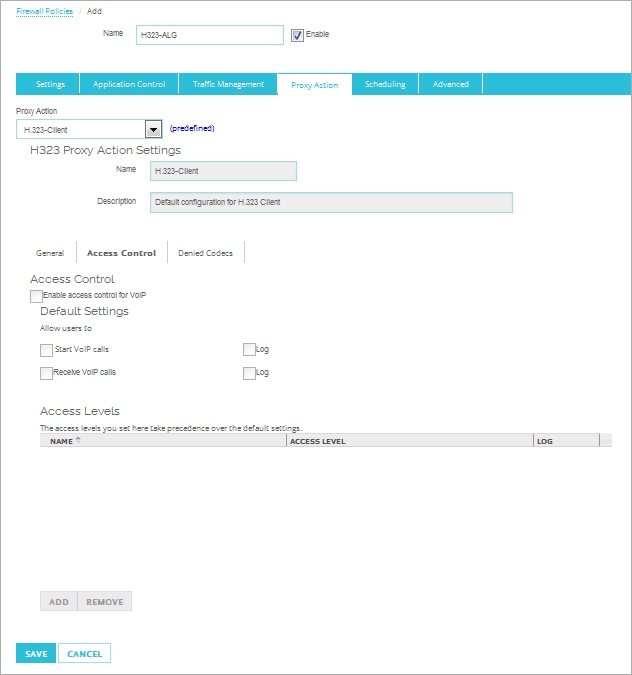Enable Log for Receive VoIP calls
This screenshot has height=675, width=632.
[x=249, y=373]
